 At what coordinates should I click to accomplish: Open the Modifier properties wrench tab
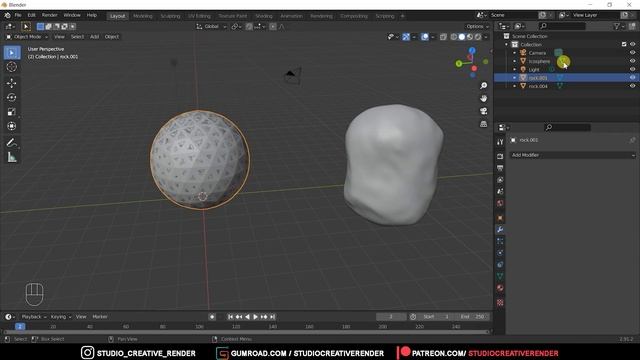pos(500,229)
